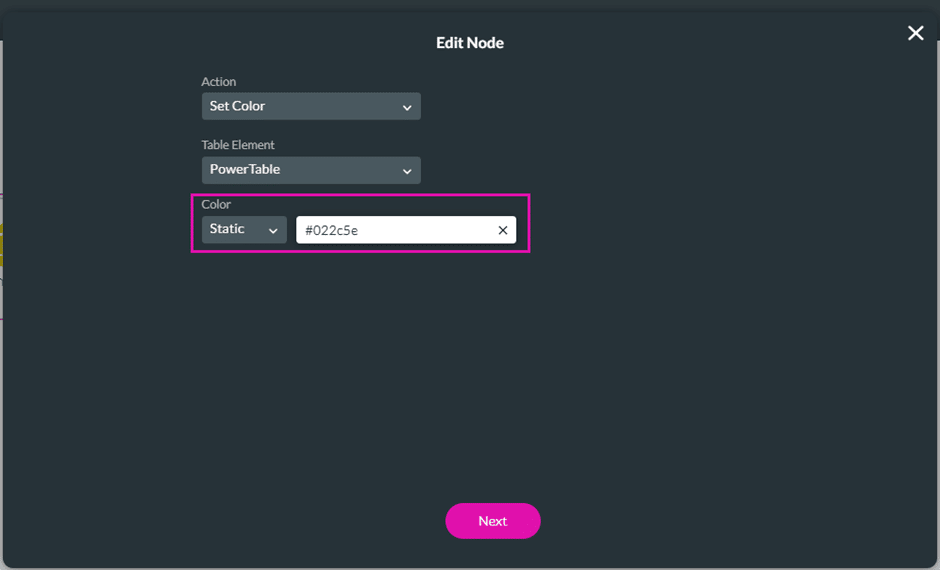Expand the Table Element PowerTable dropdown
The image size is (940, 570).
tap(311, 170)
